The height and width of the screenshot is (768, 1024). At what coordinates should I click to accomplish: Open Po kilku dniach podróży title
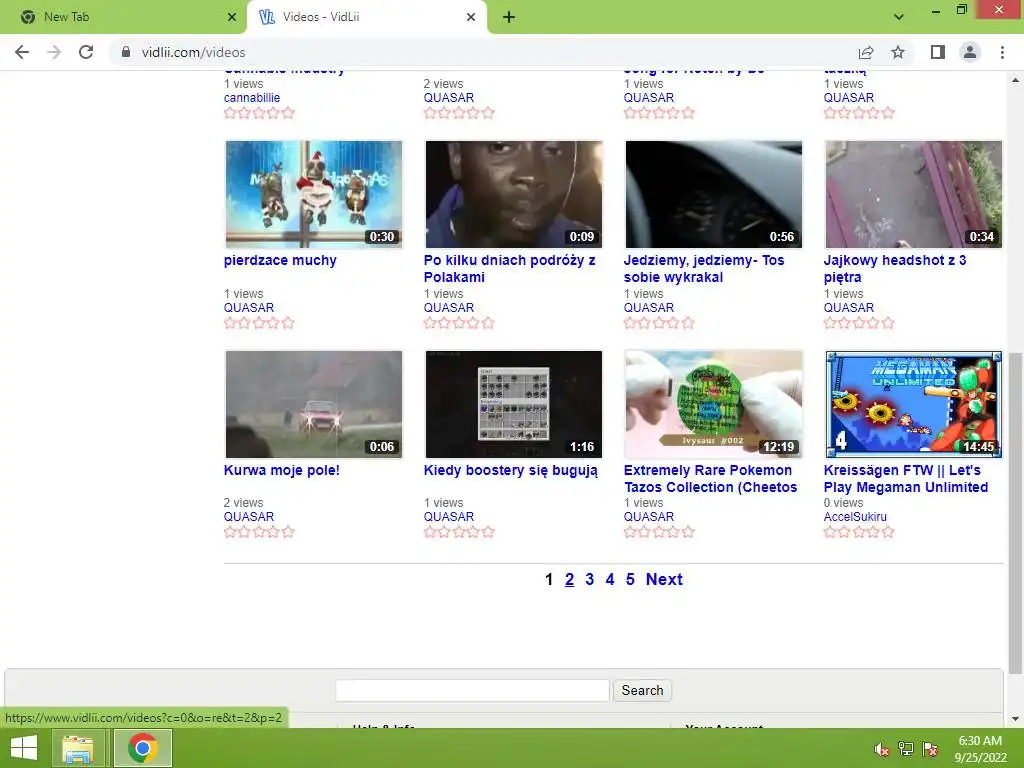[509, 268]
